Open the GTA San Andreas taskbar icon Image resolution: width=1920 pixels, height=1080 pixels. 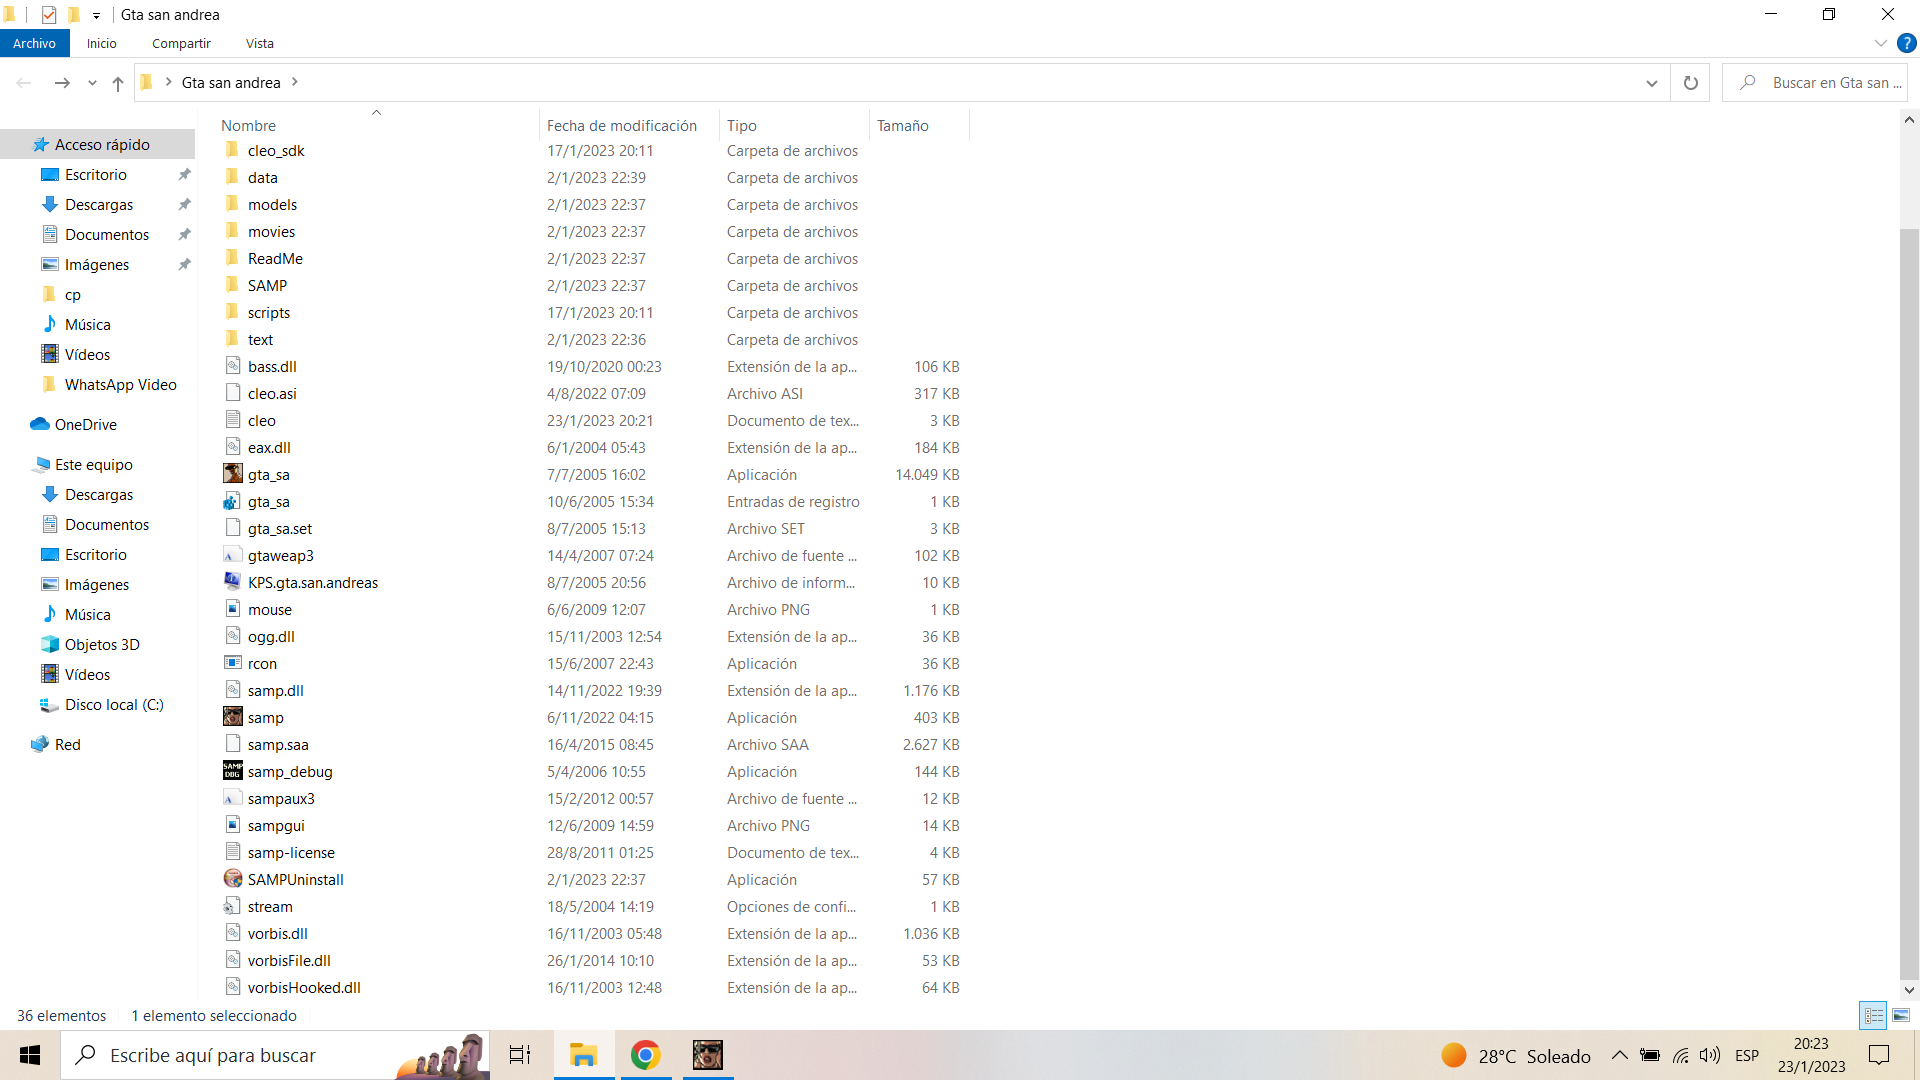(x=708, y=1055)
